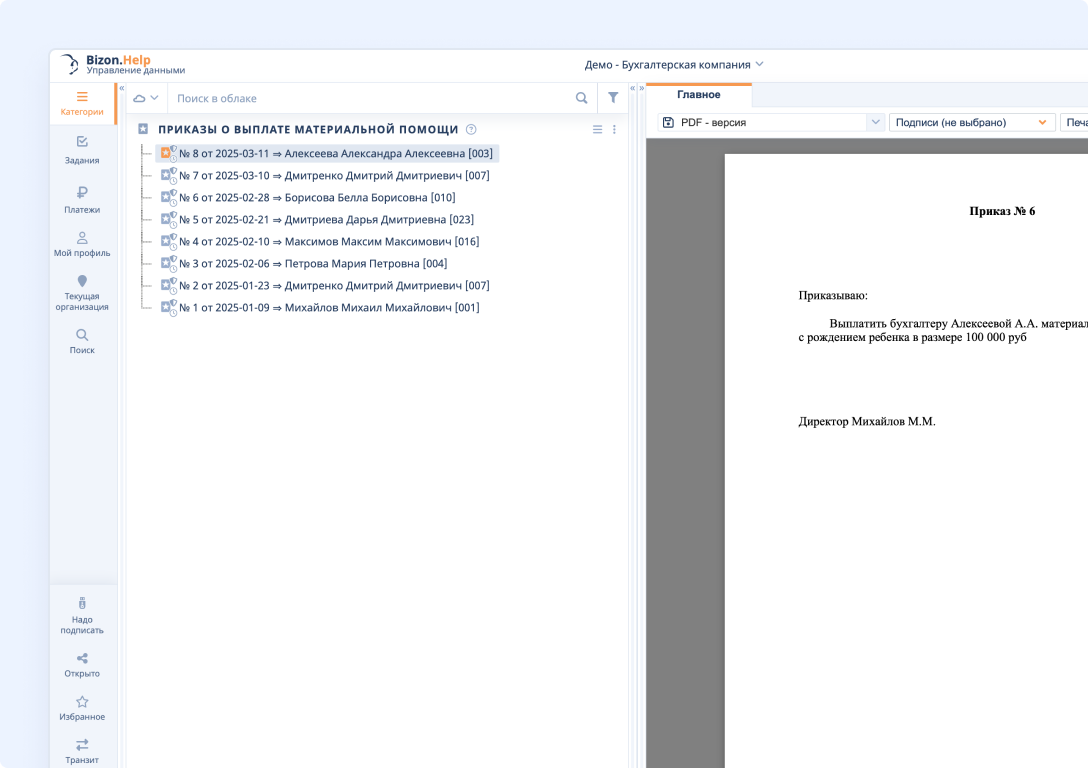Expand the company selector dropdown
The width and height of the screenshot is (1088, 768).
pos(674,65)
